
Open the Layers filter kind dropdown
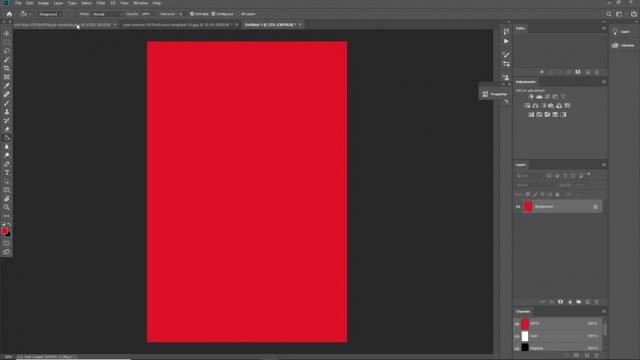[x=529, y=176]
